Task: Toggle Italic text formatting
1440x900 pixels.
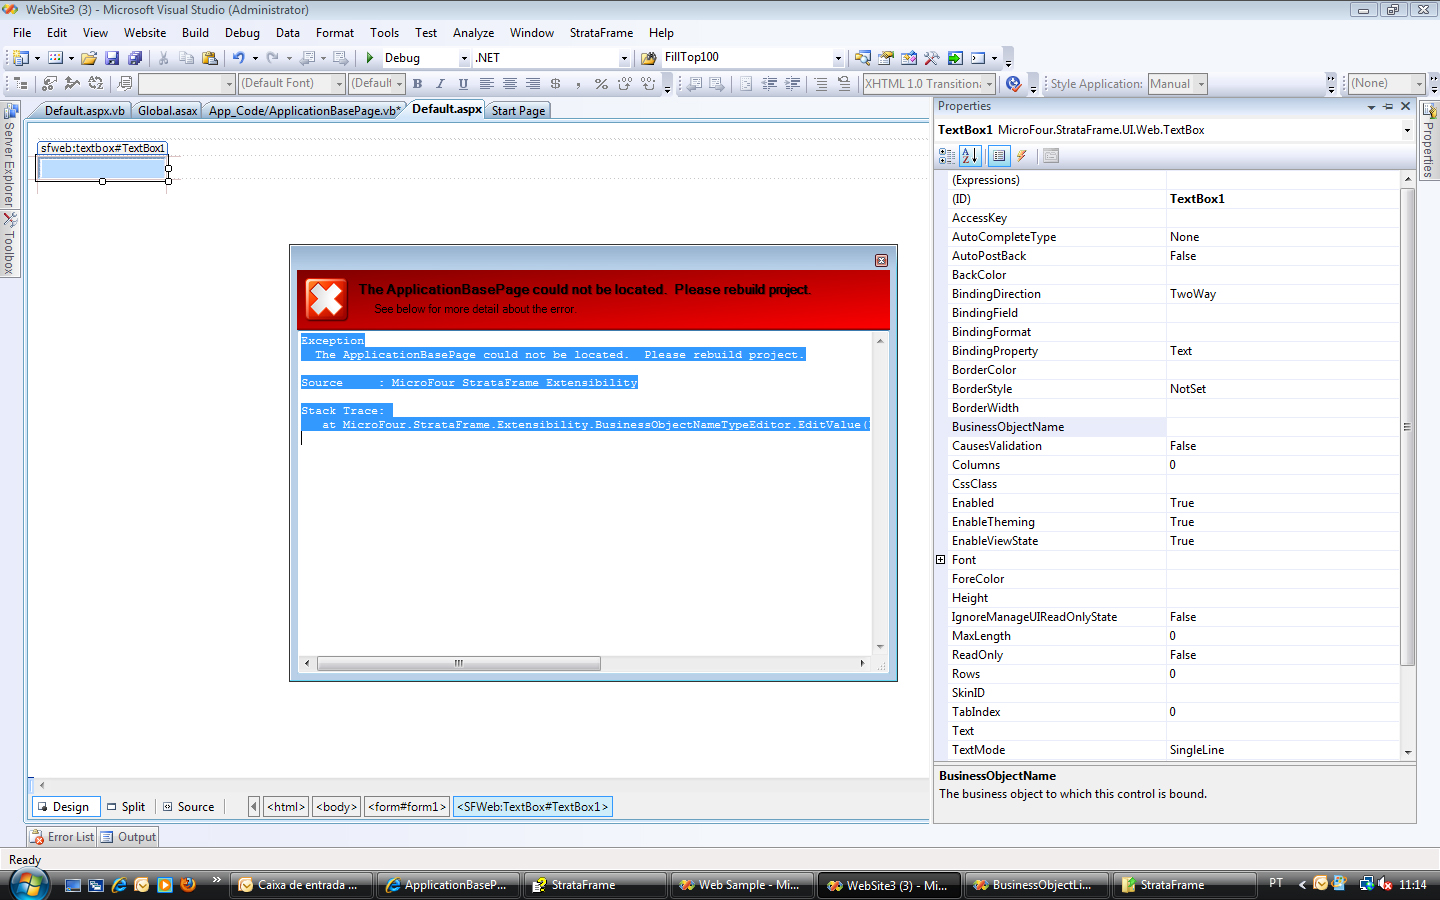Action: tap(440, 84)
